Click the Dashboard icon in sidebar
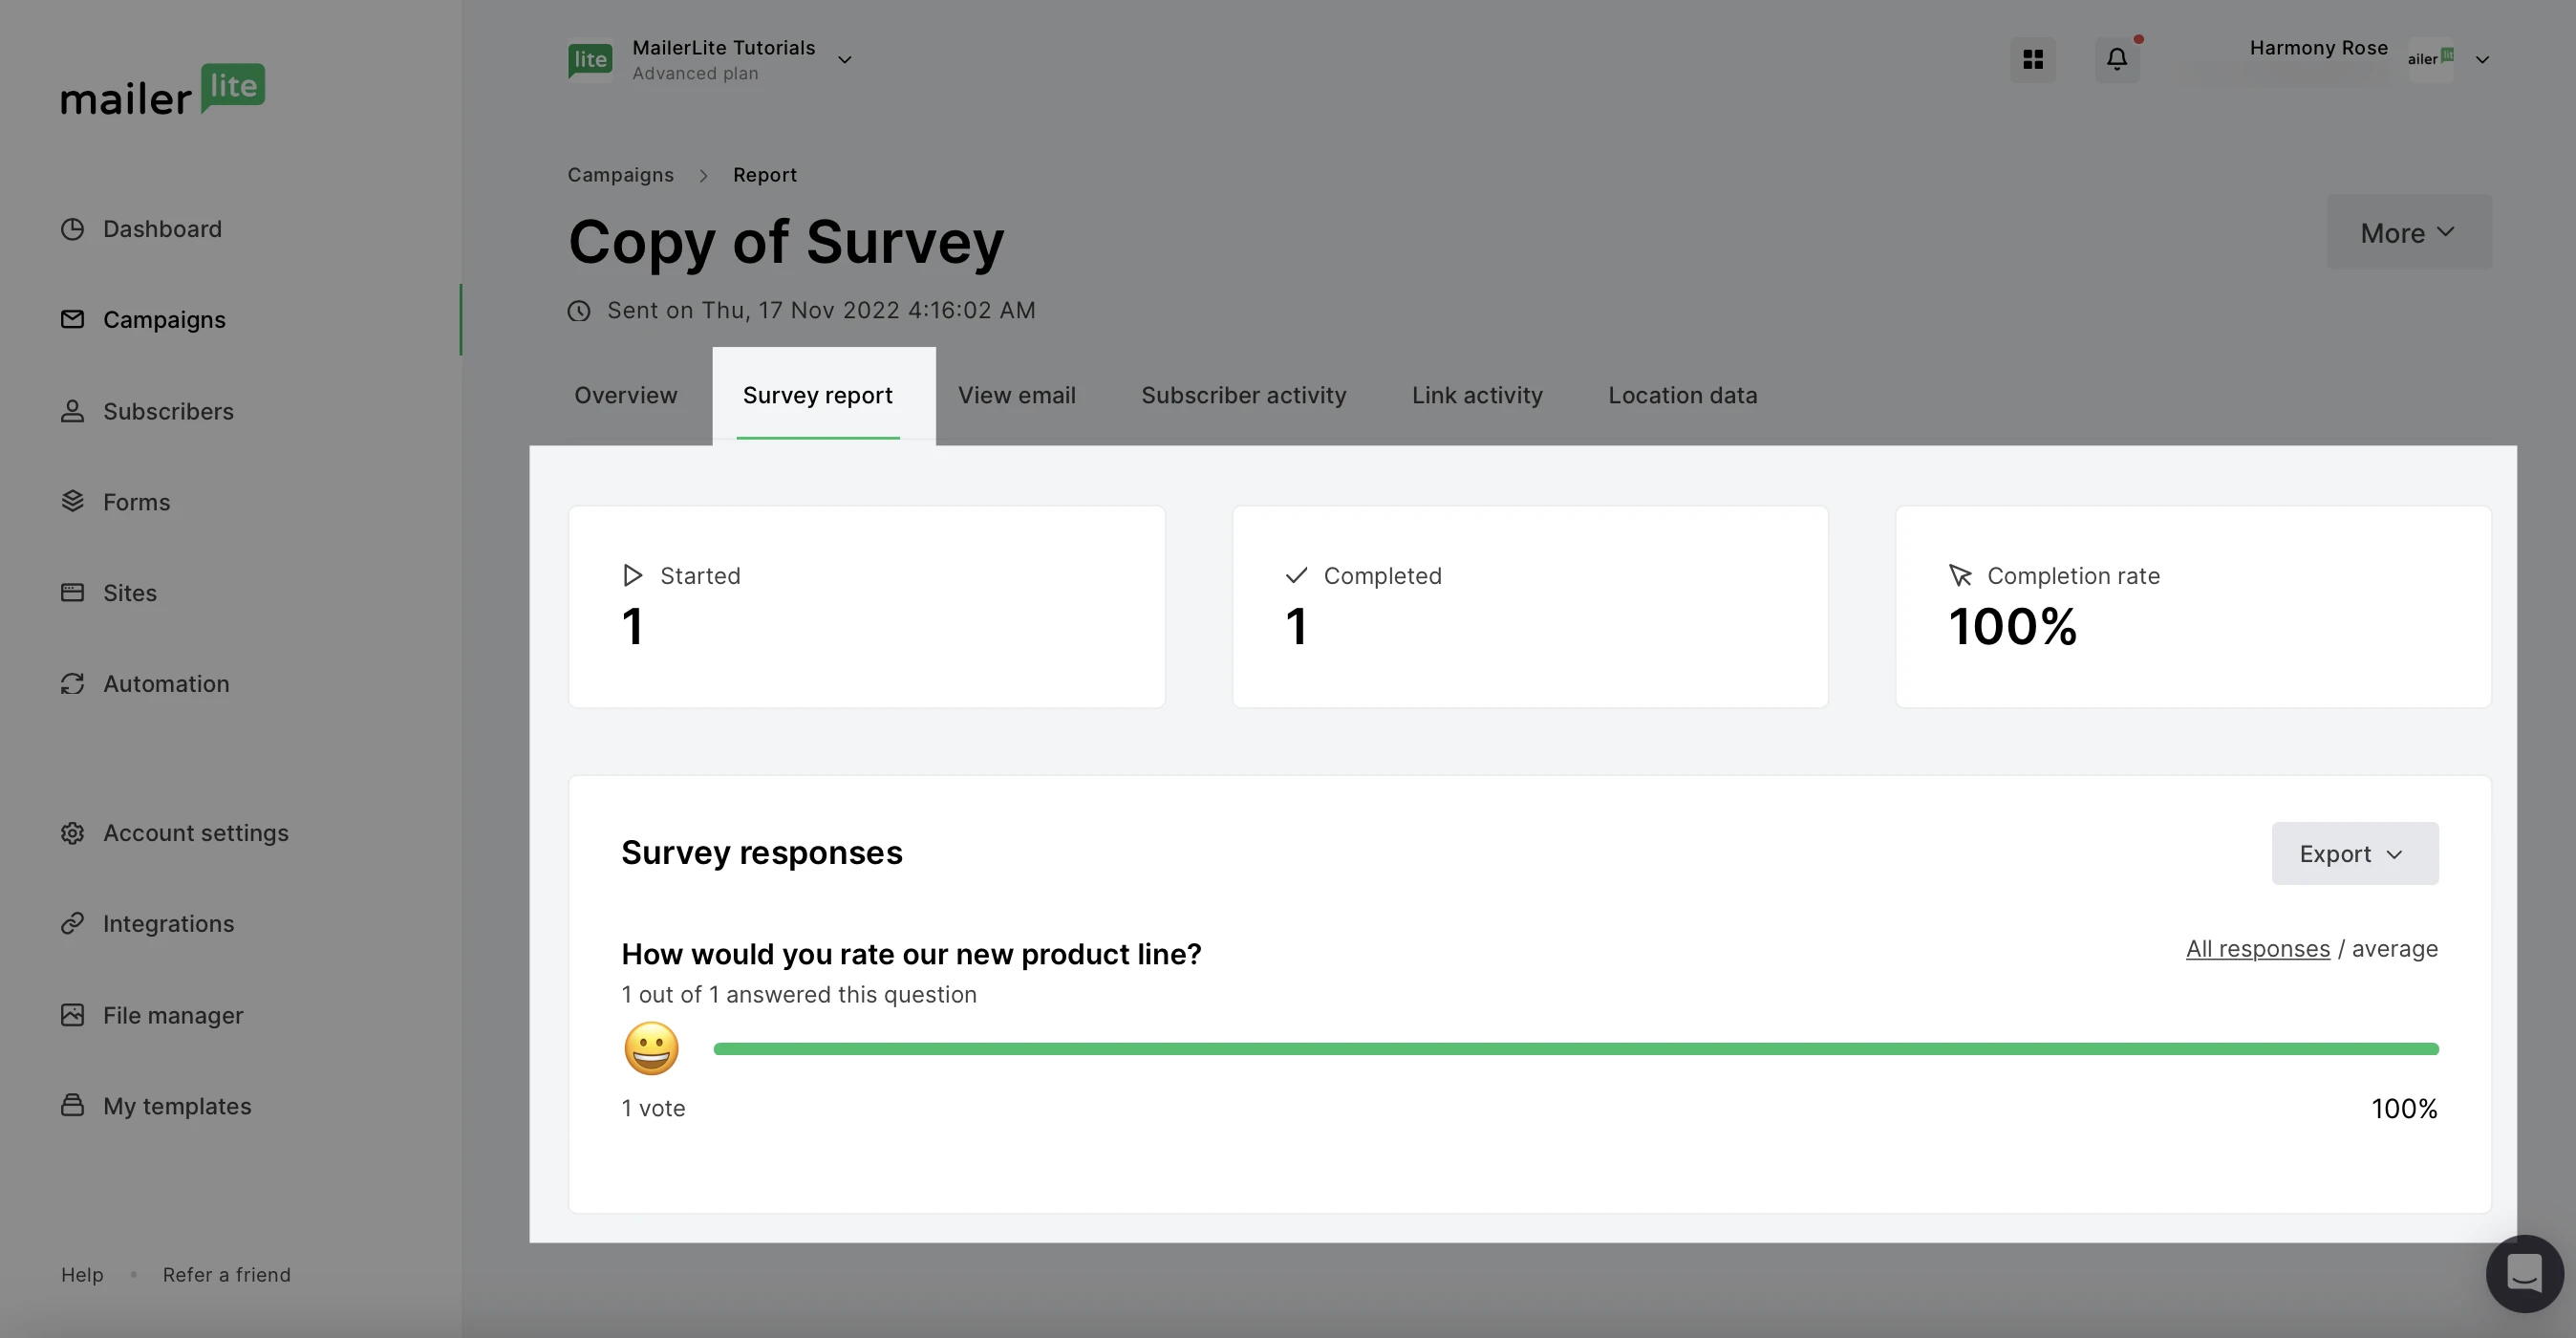This screenshot has width=2576, height=1338. pos(72,229)
